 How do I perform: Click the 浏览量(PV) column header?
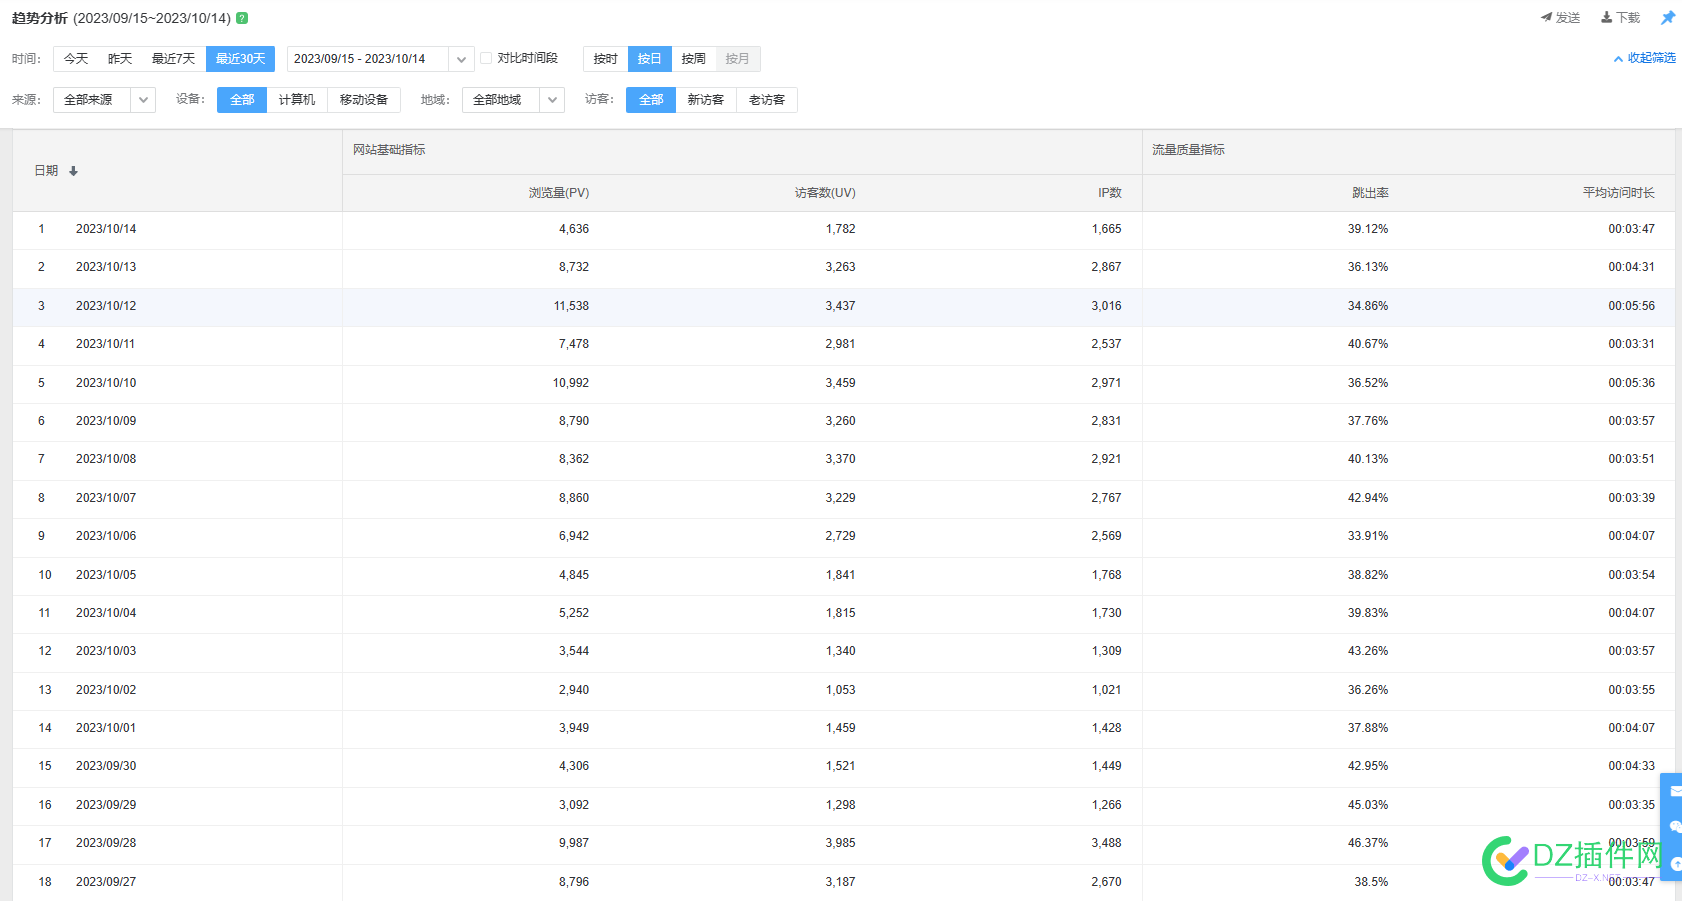[559, 193]
